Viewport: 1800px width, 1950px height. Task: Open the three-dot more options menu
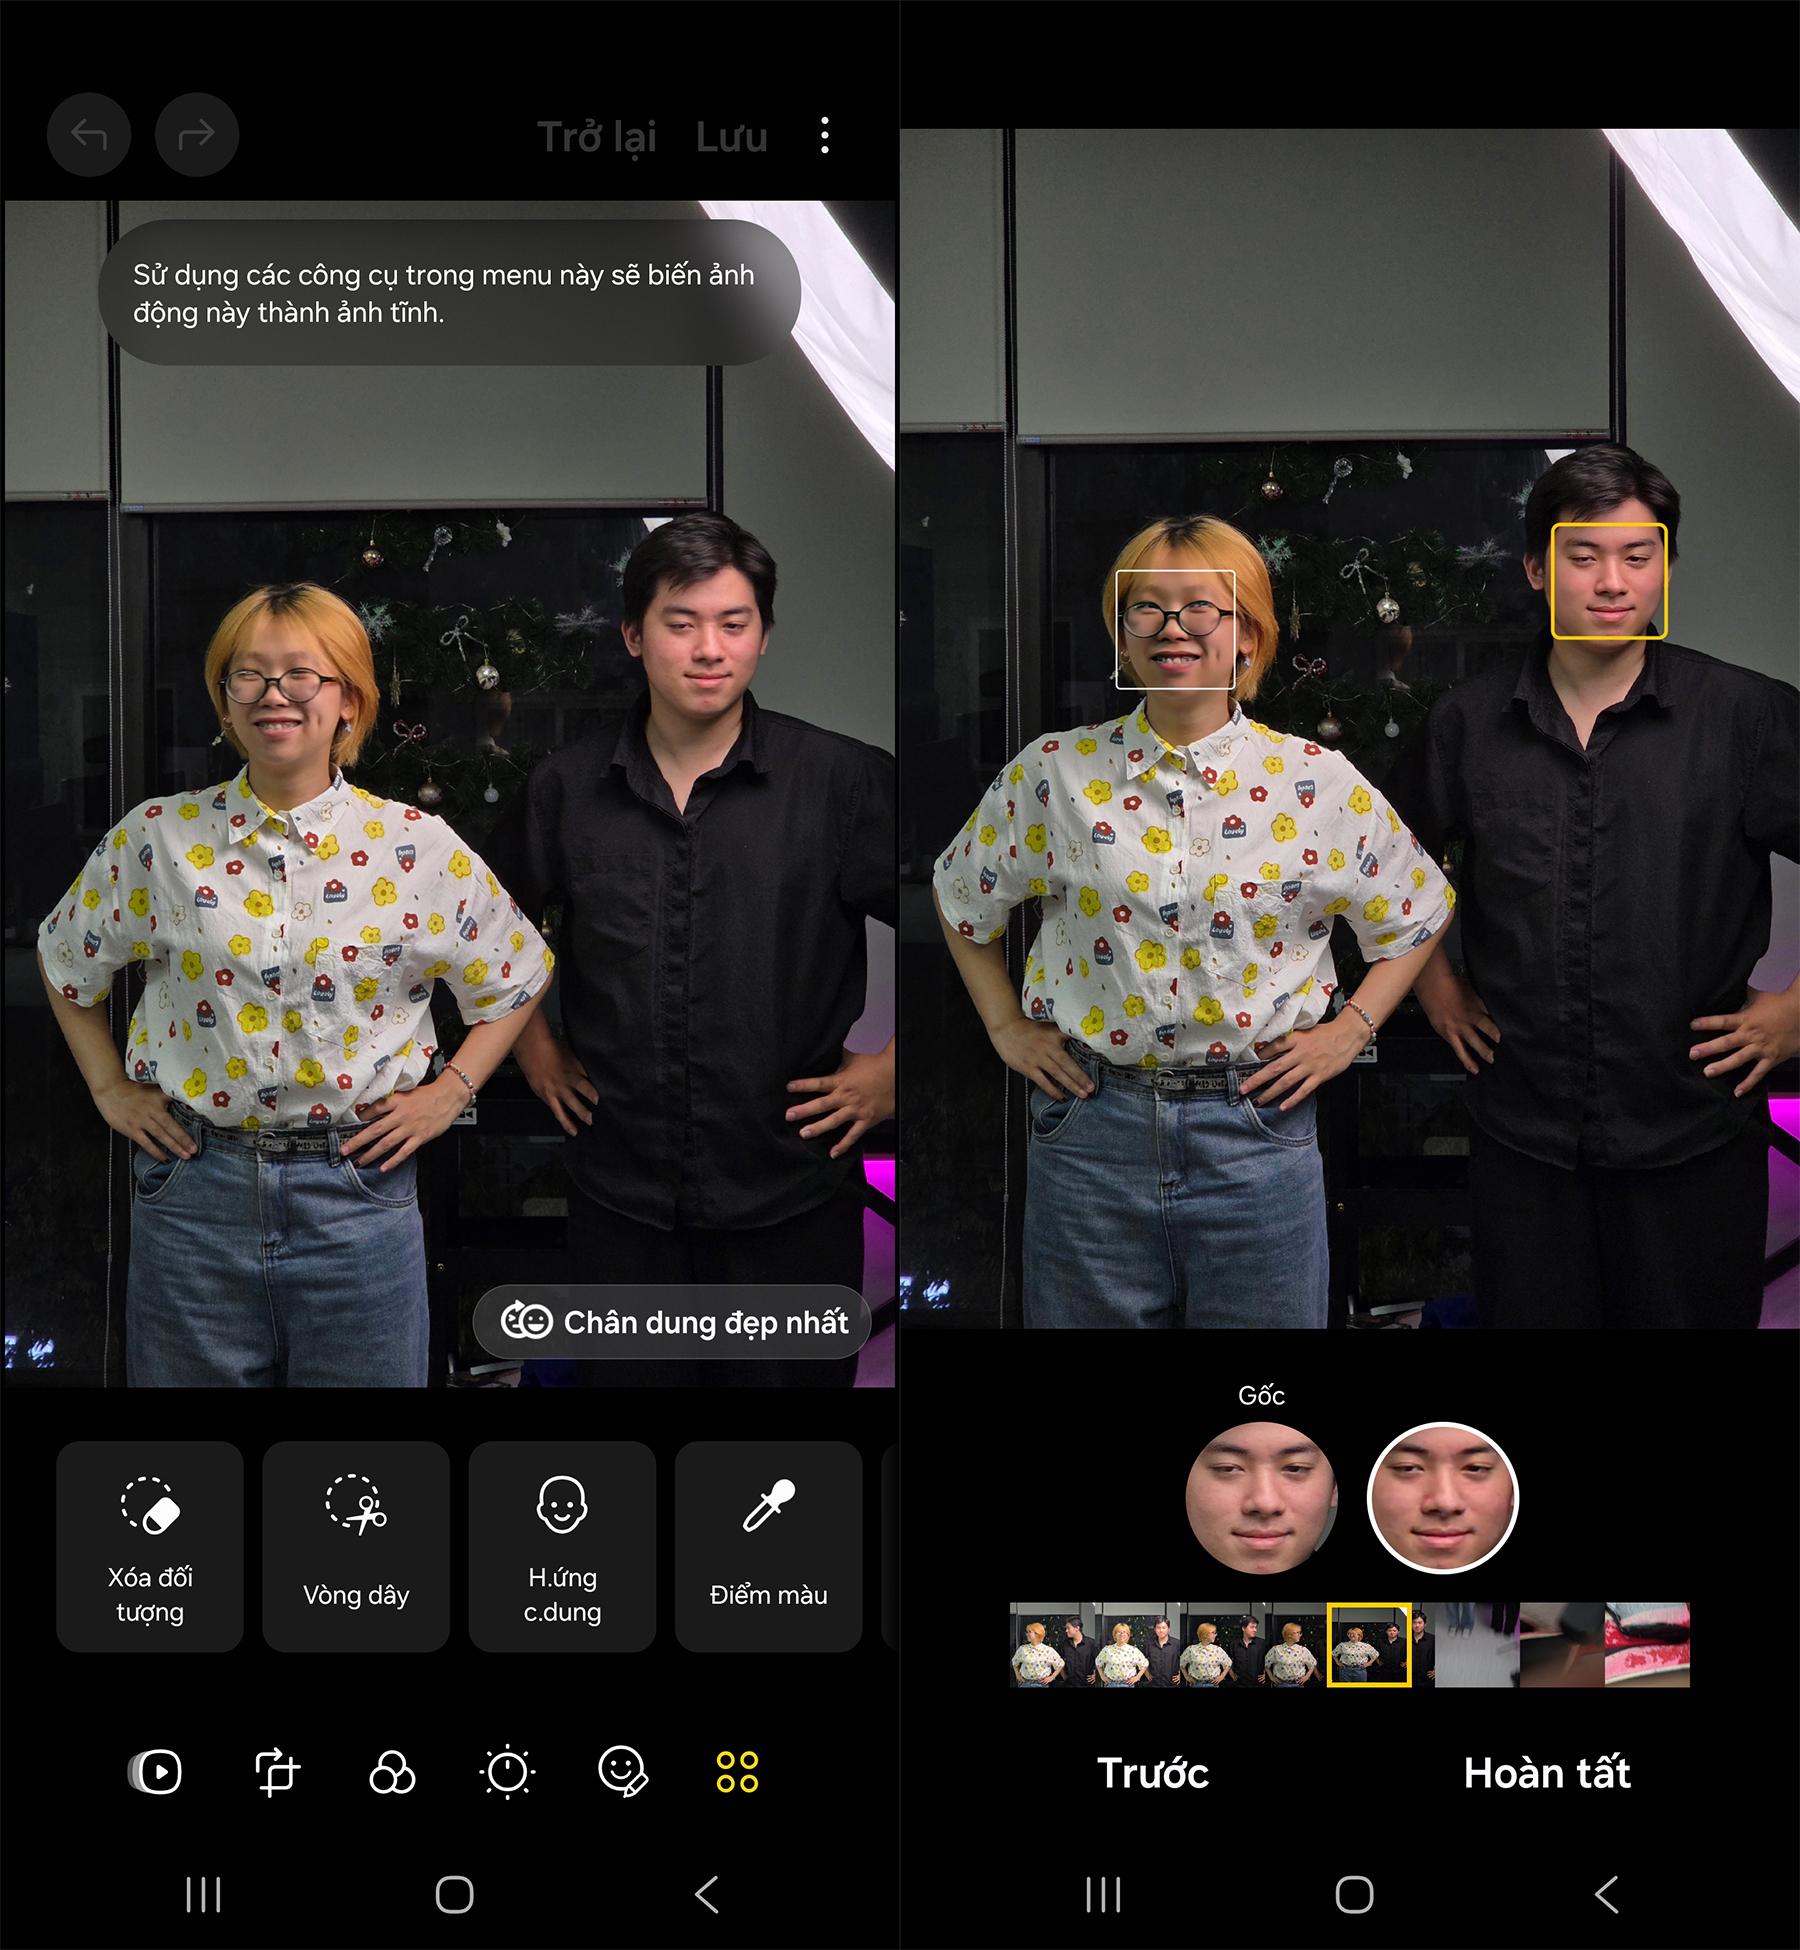tap(824, 135)
